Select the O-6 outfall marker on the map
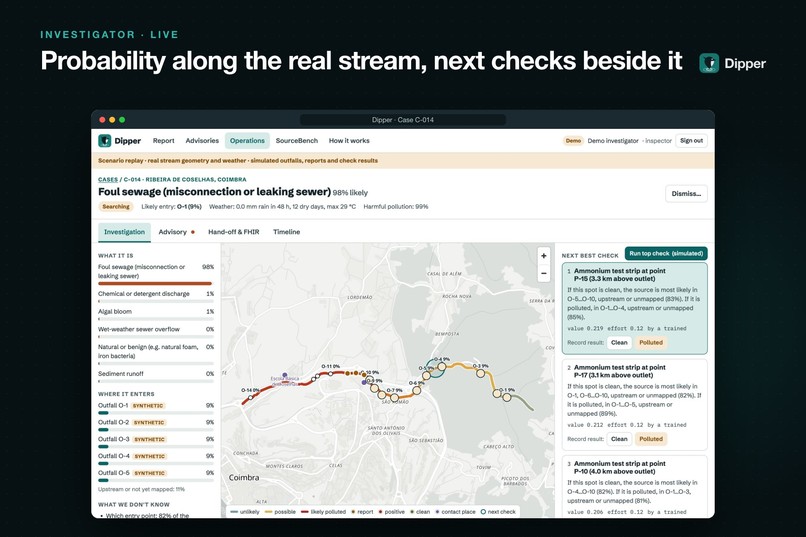This screenshot has width=806, height=537. (x=416, y=391)
